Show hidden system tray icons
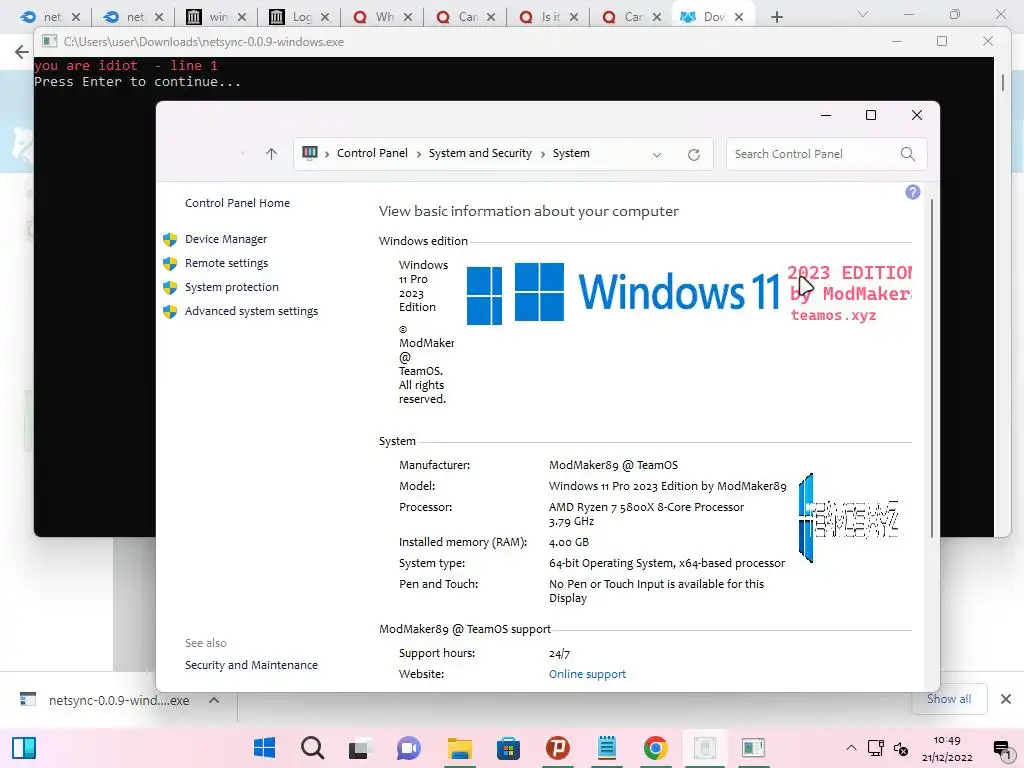The width and height of the screenshot is (1024, 768). (851, 748)
